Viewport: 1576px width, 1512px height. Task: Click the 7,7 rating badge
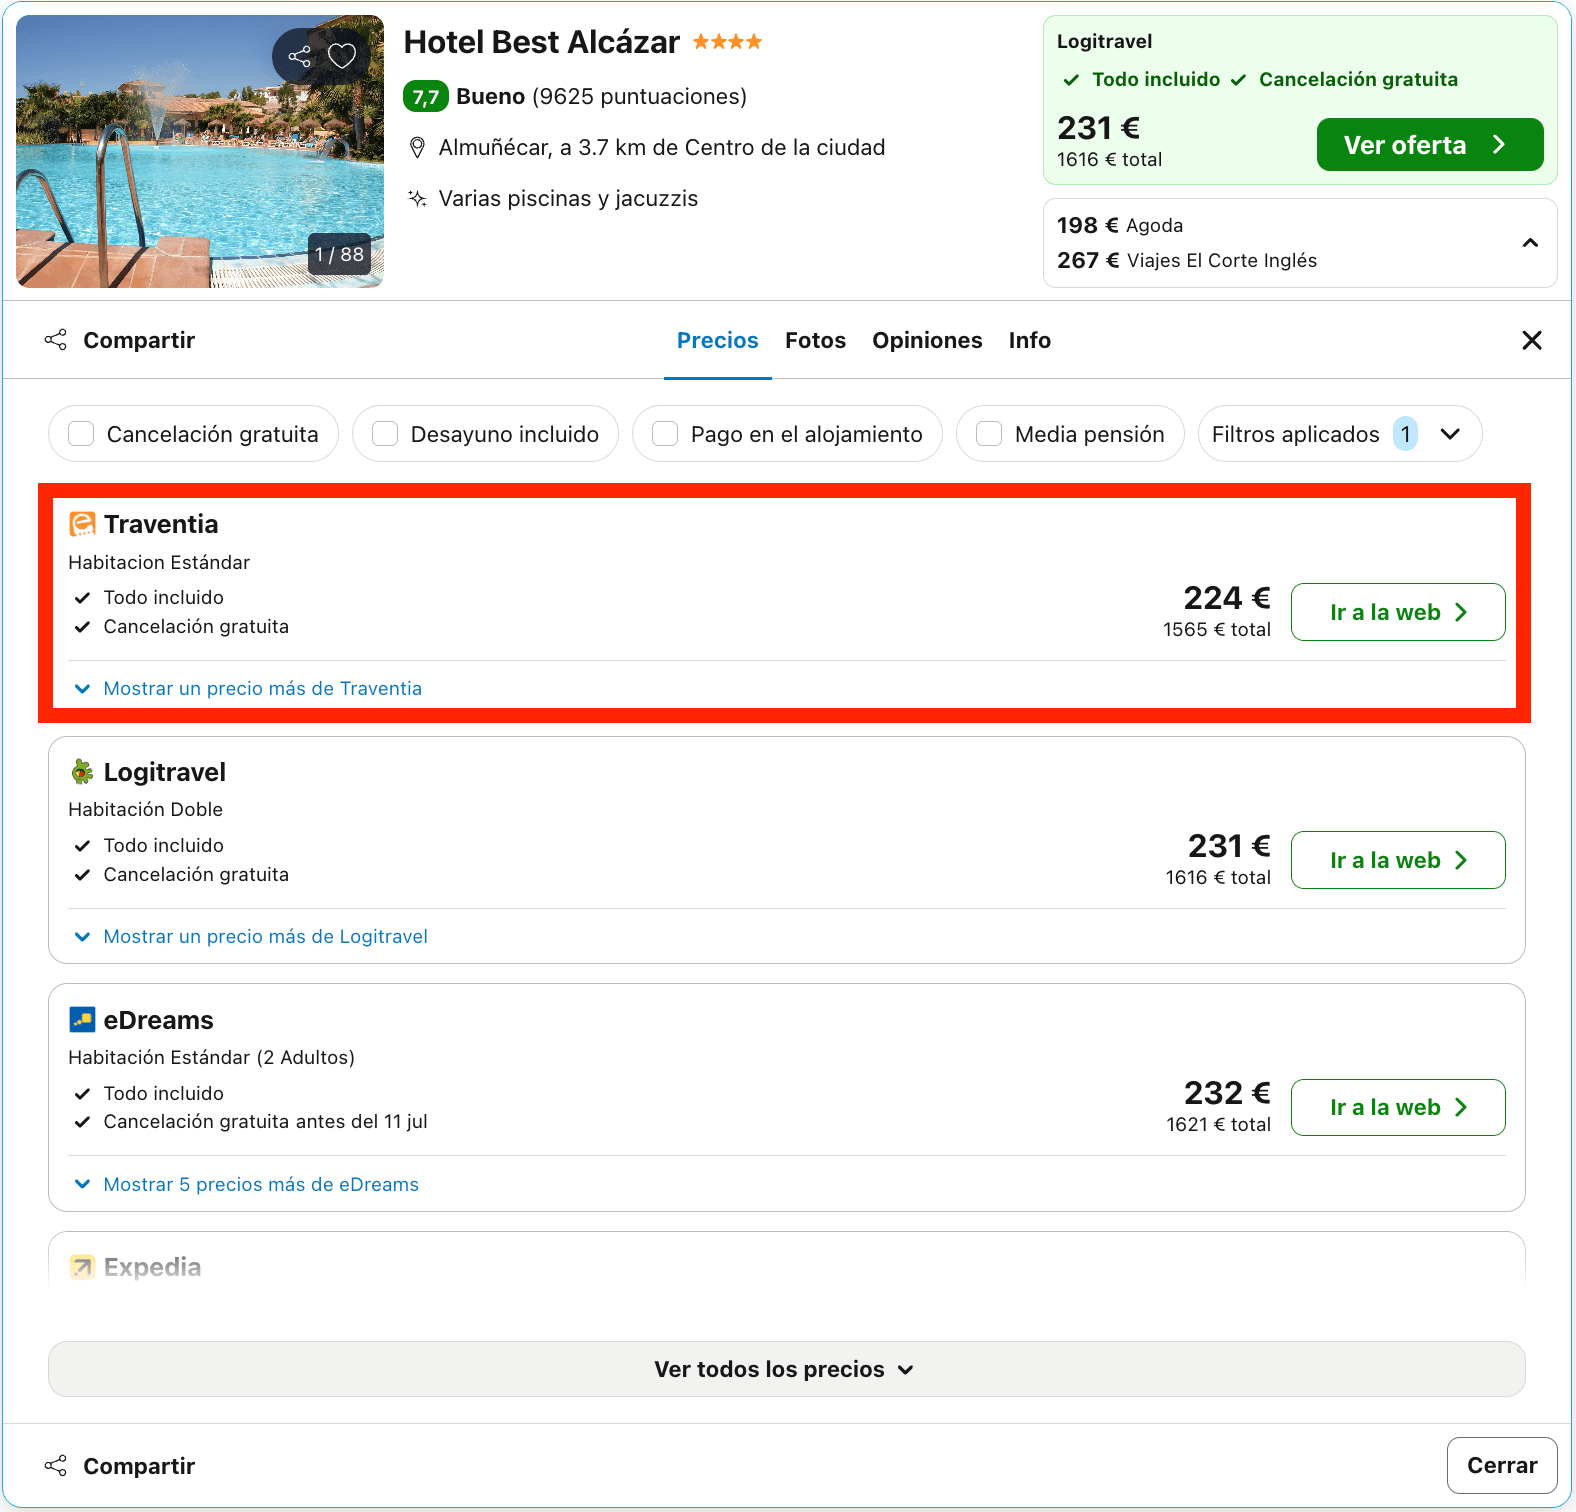tap(425, 97)
